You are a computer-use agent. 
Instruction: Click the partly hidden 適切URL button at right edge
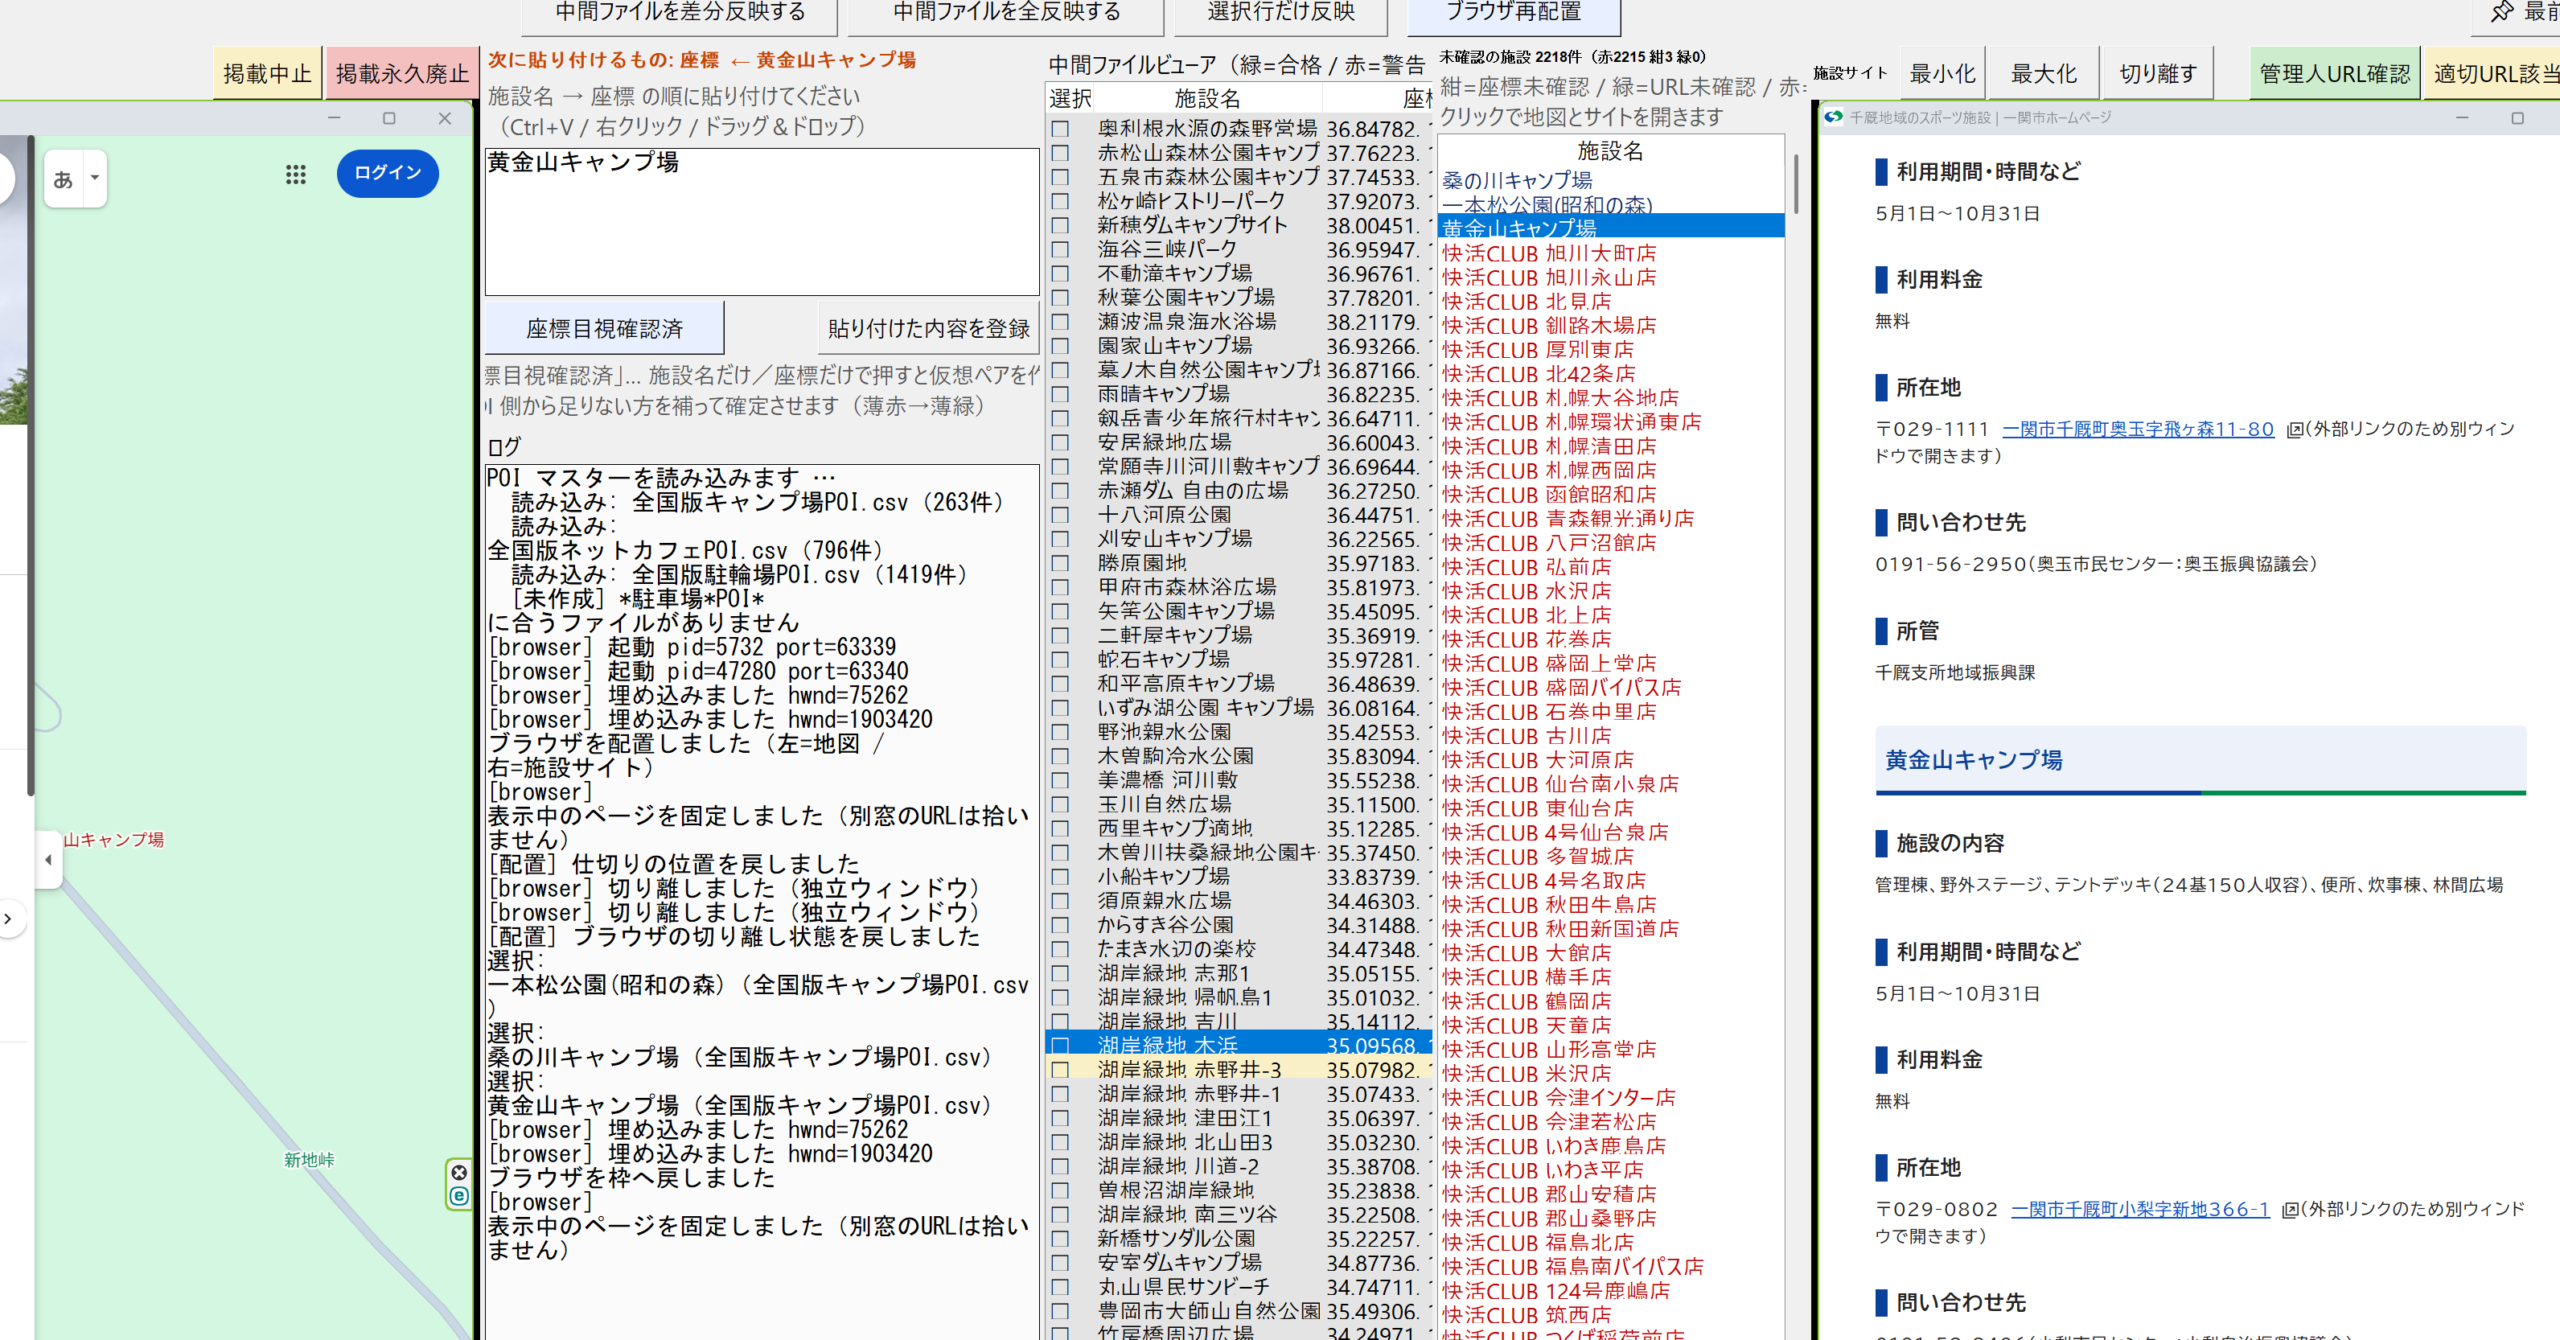[x=2494, y=73]
